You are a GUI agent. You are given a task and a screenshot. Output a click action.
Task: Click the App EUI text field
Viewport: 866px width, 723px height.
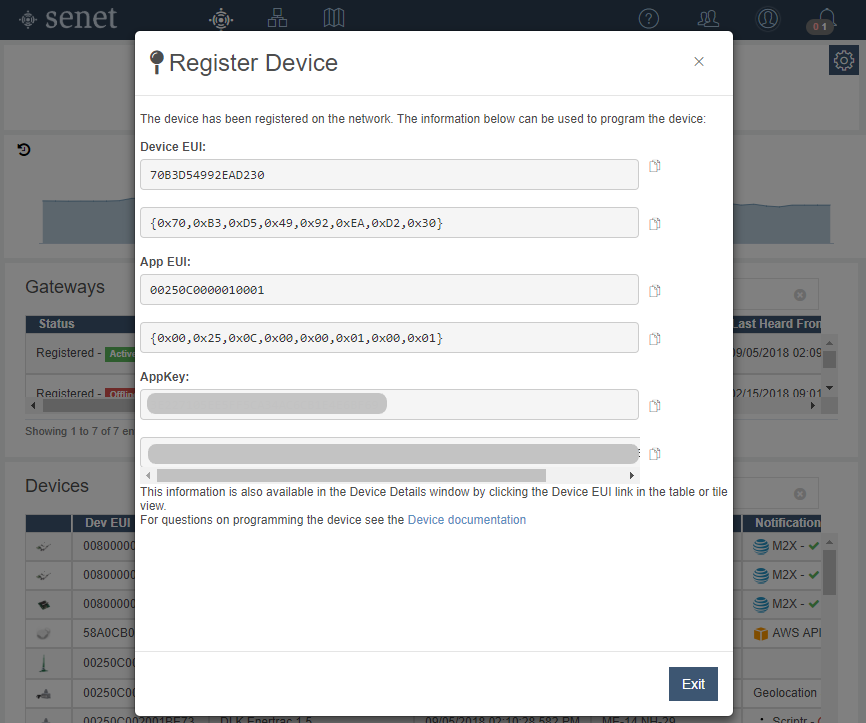tap(389, 290)
